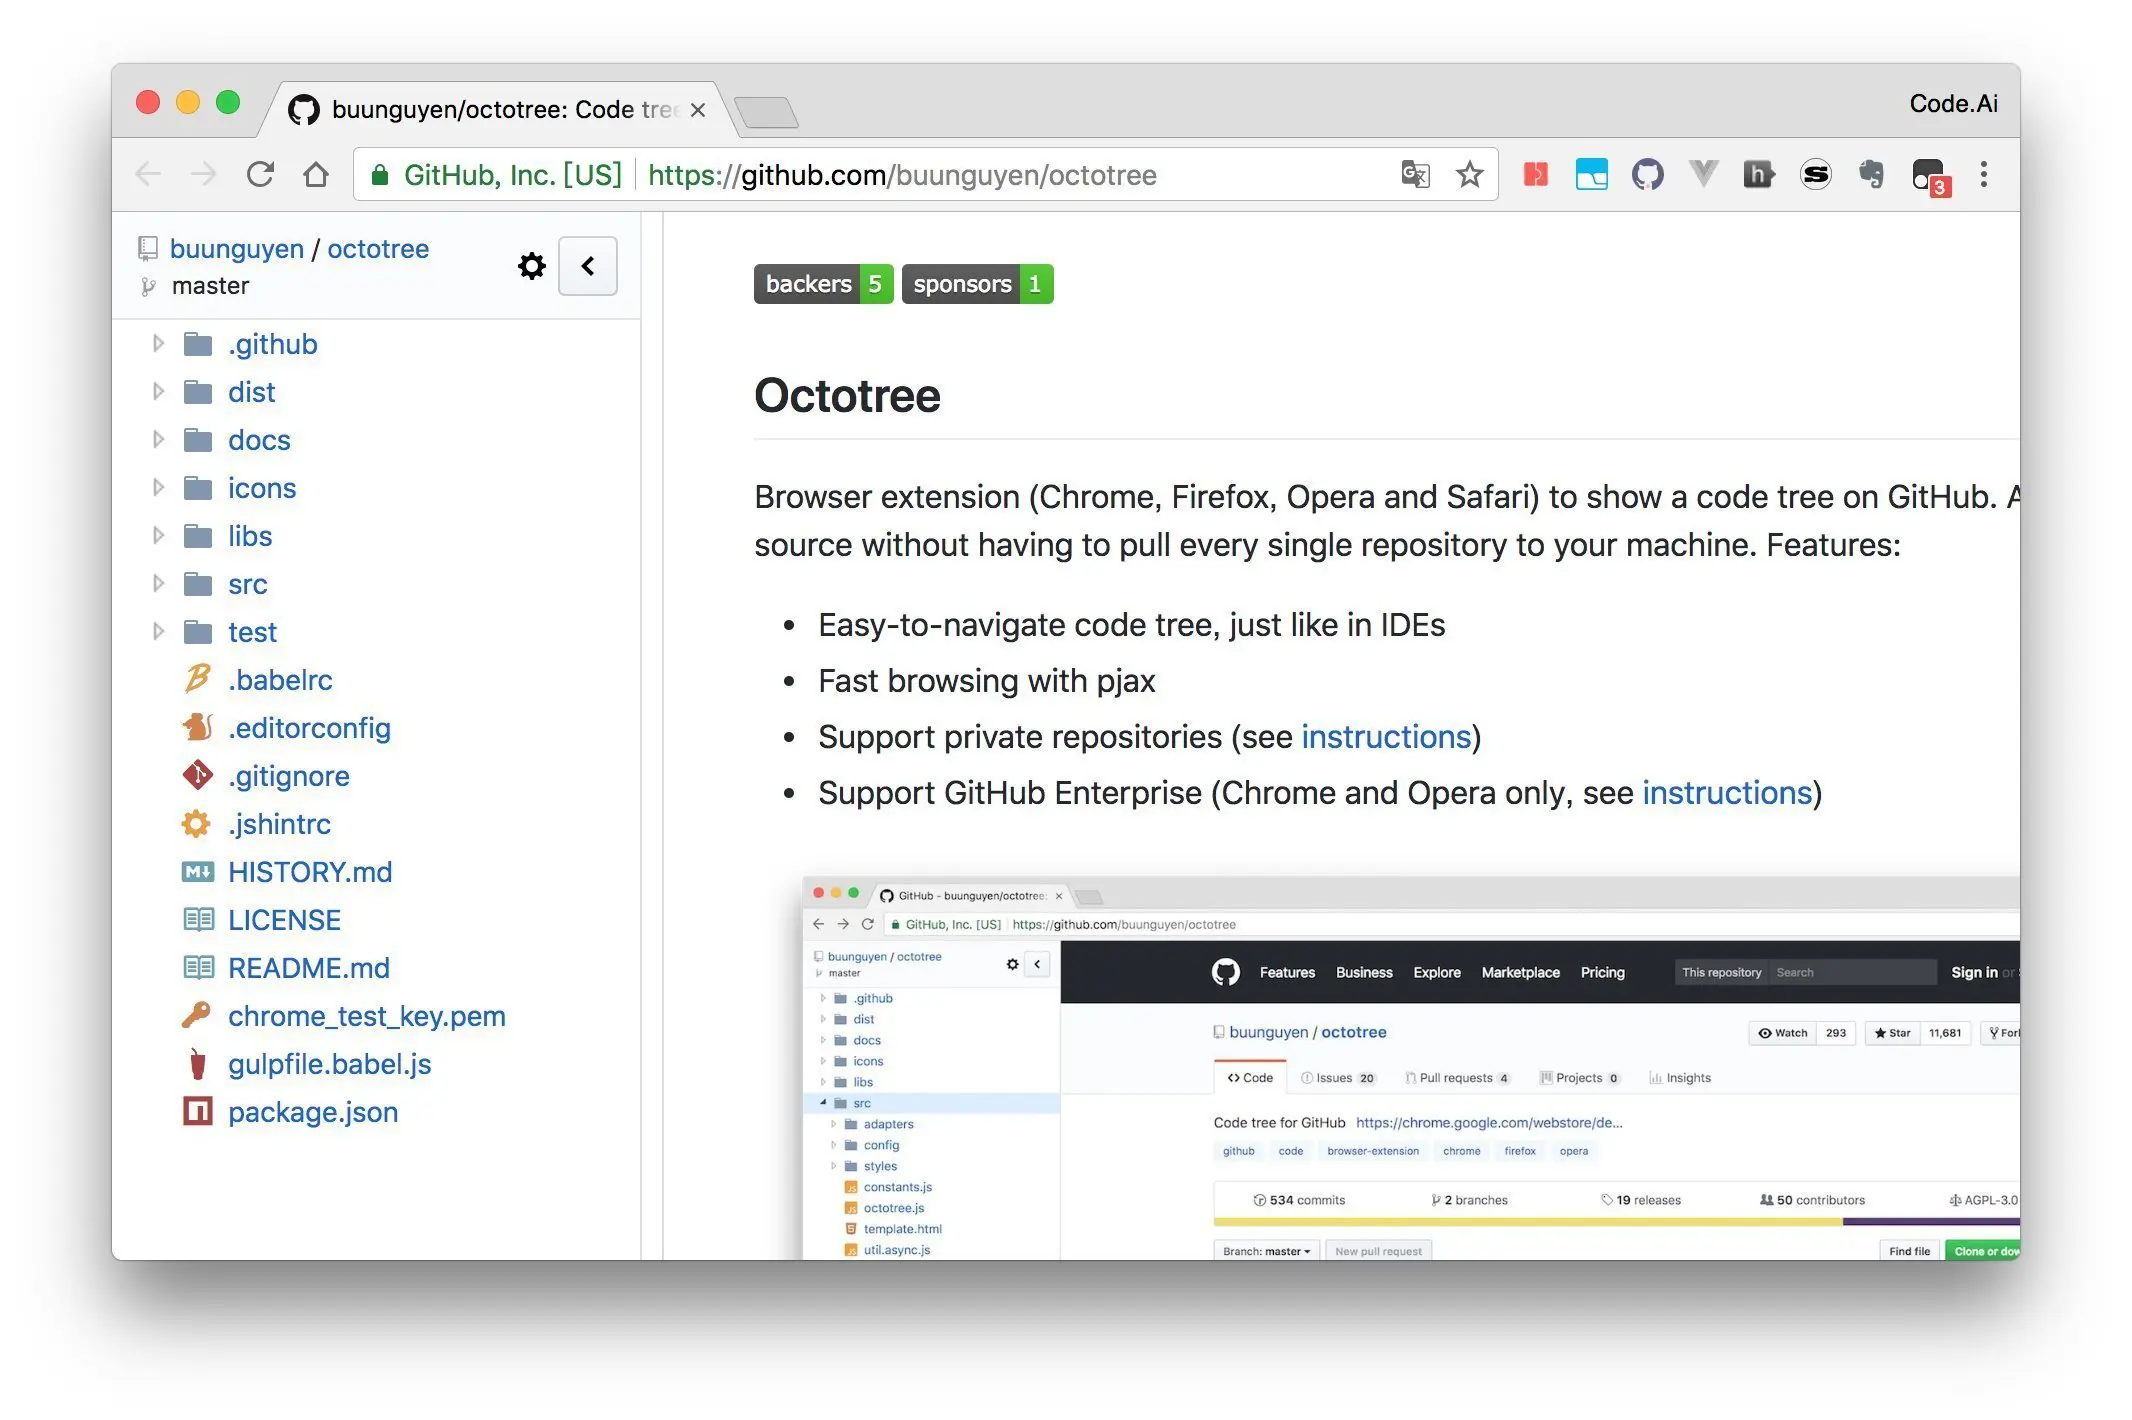Open the instructions link for private repositories
Viewport: 2132px width, 1420px height.
pos(1385,737)
